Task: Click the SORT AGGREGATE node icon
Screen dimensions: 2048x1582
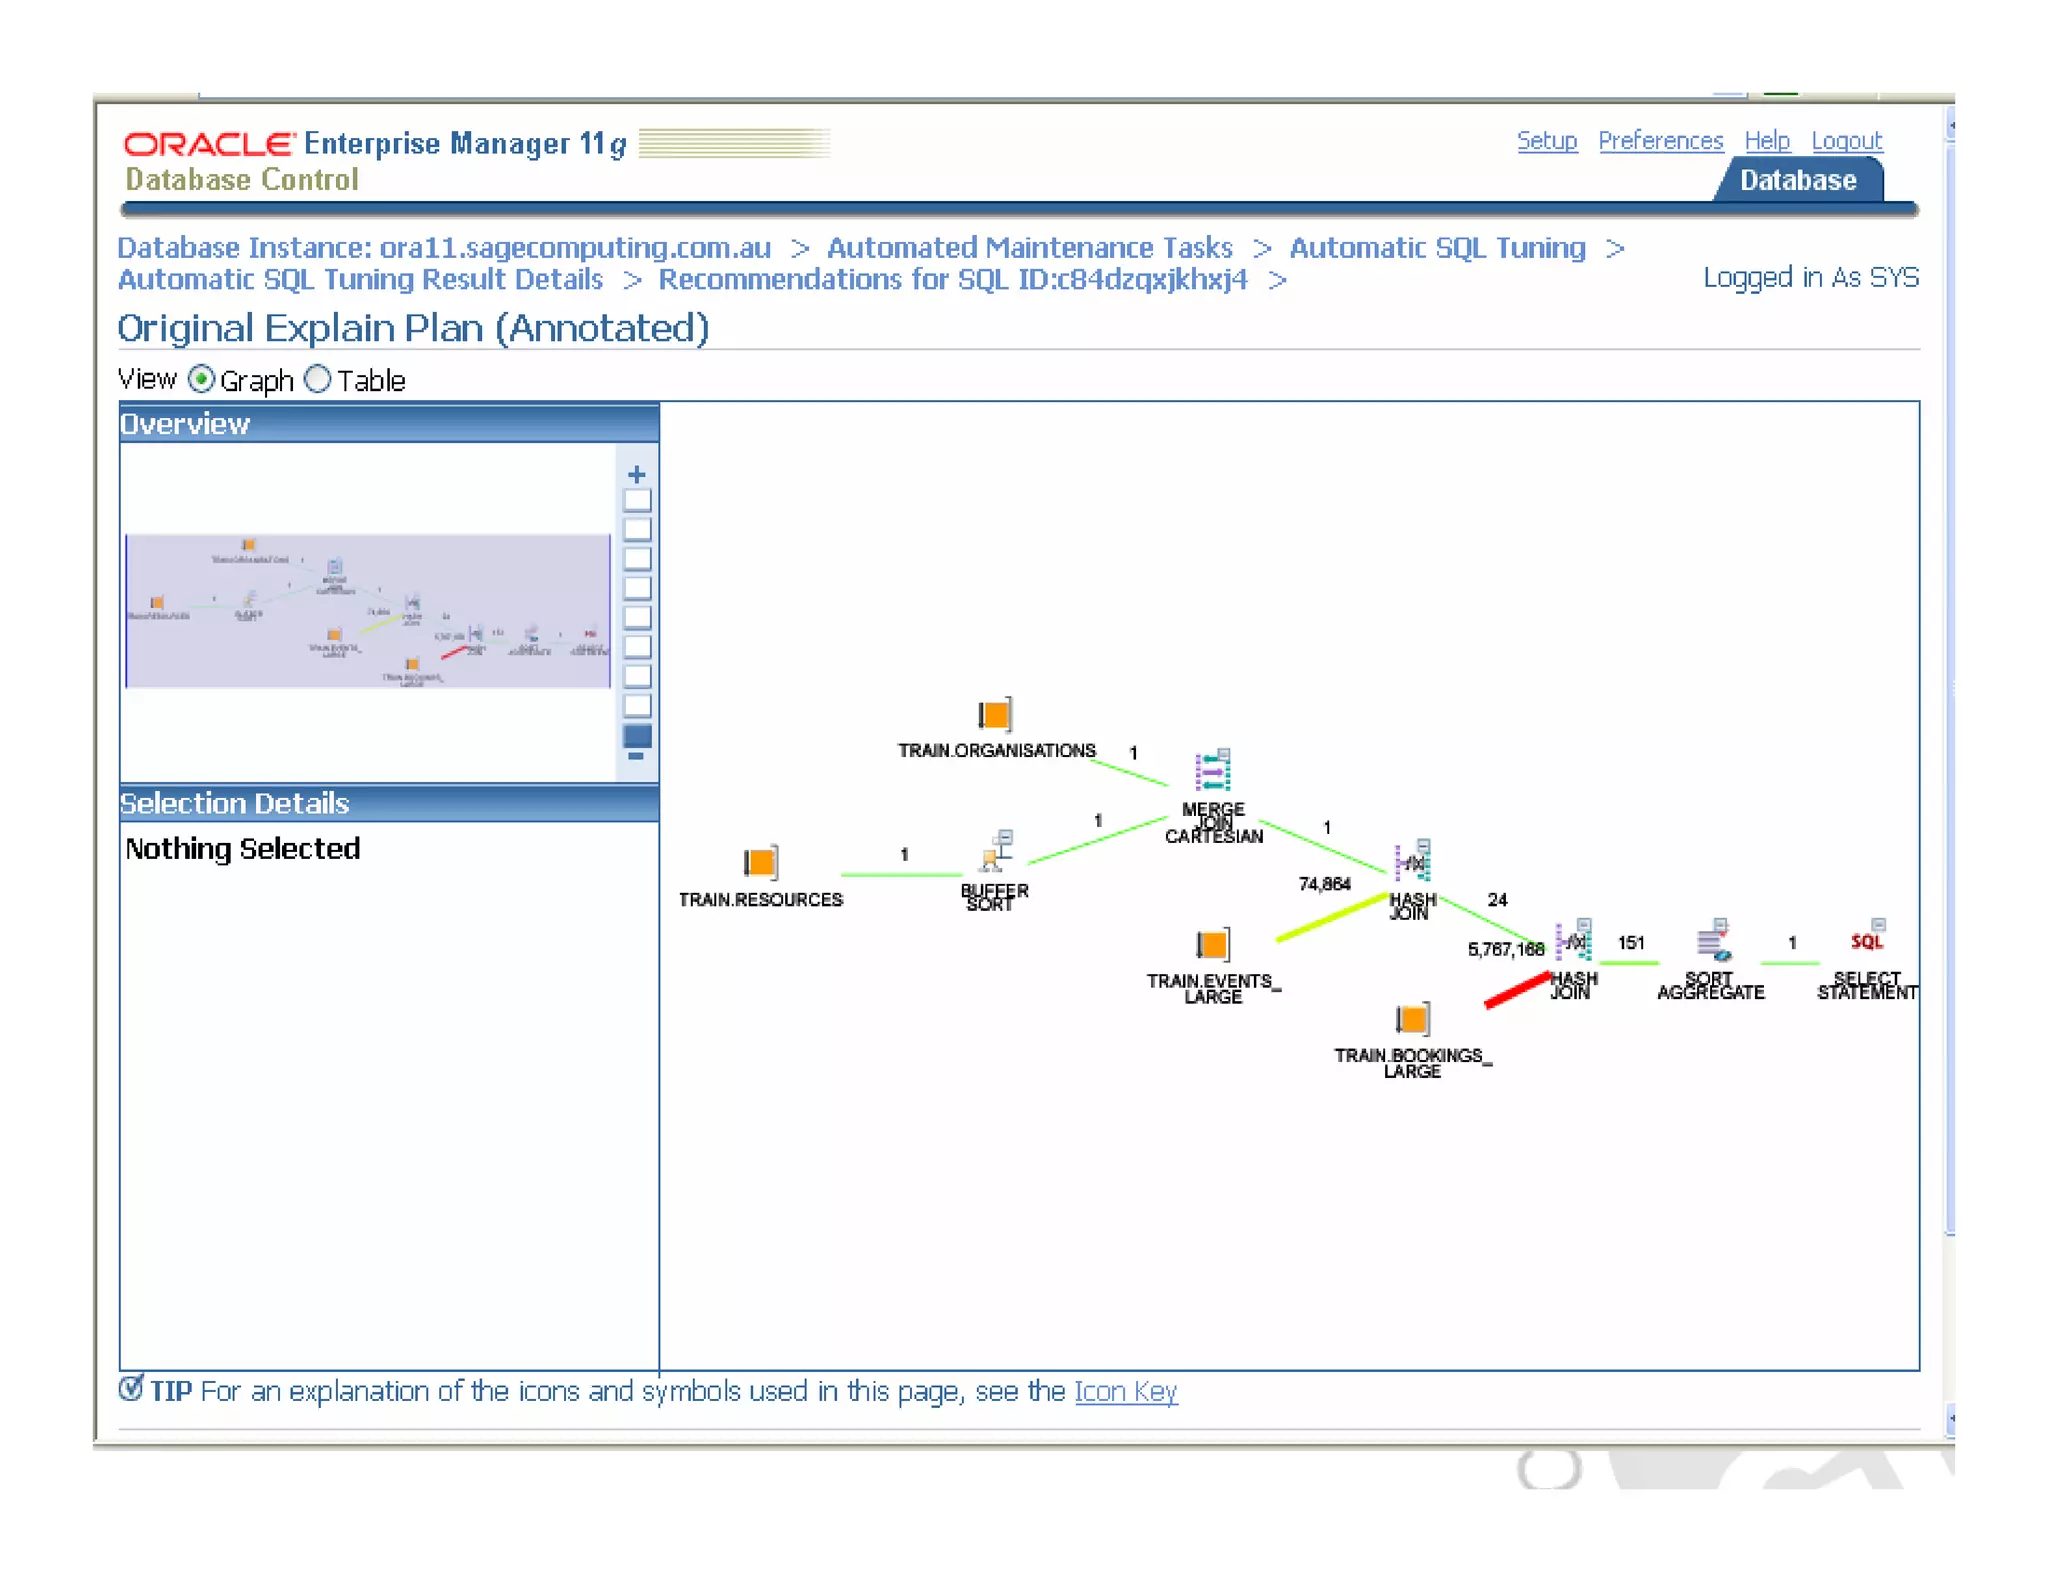Action: tap(1712, 941)
